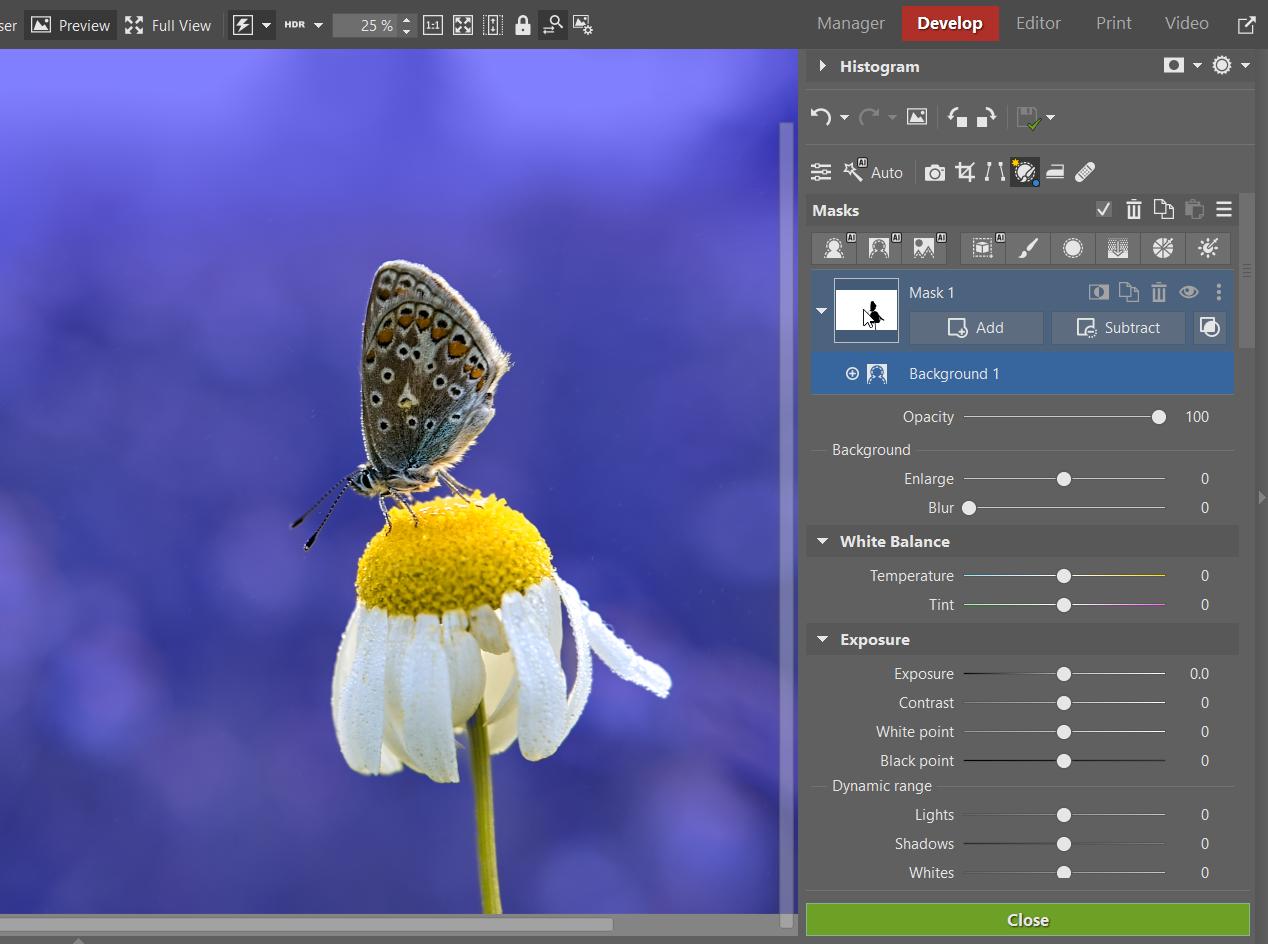Open the Healing brush tool
The width and height of the screenshot is (1268, 944).
(x=1085, y=171)
